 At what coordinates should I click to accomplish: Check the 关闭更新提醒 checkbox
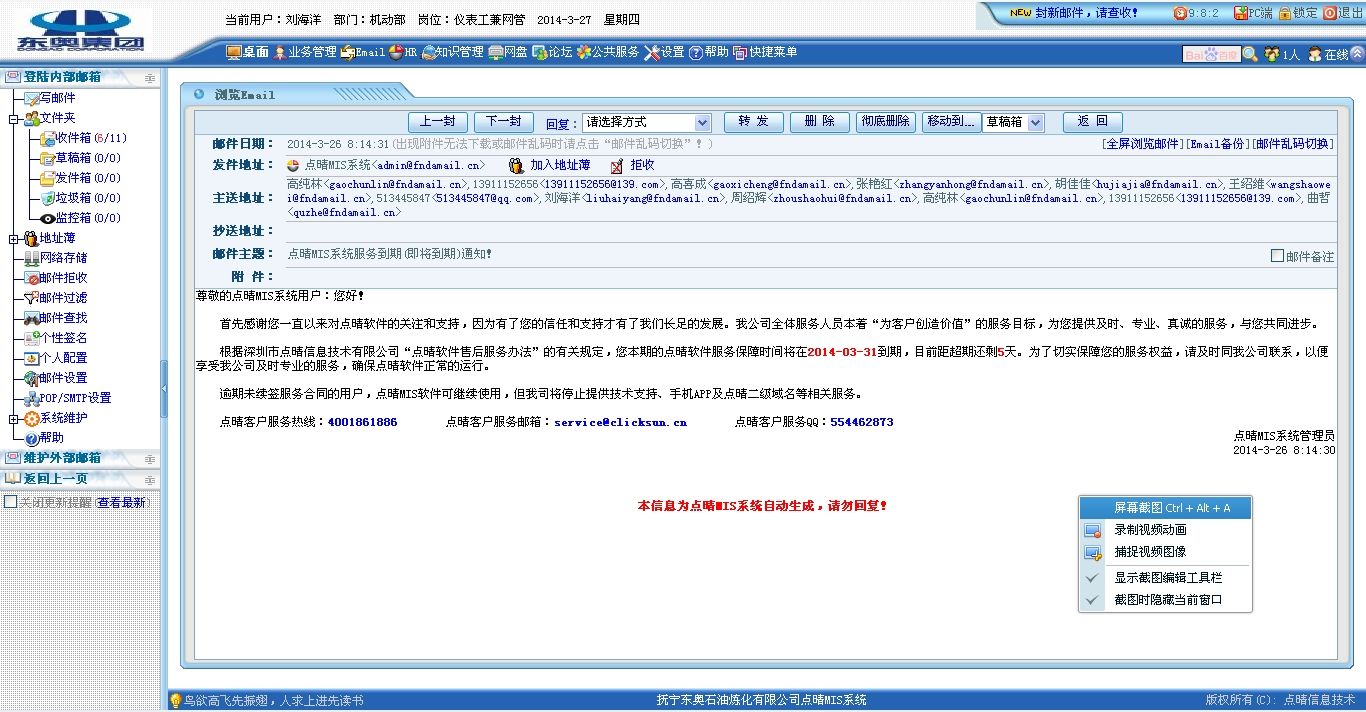[x=11, y=502]
